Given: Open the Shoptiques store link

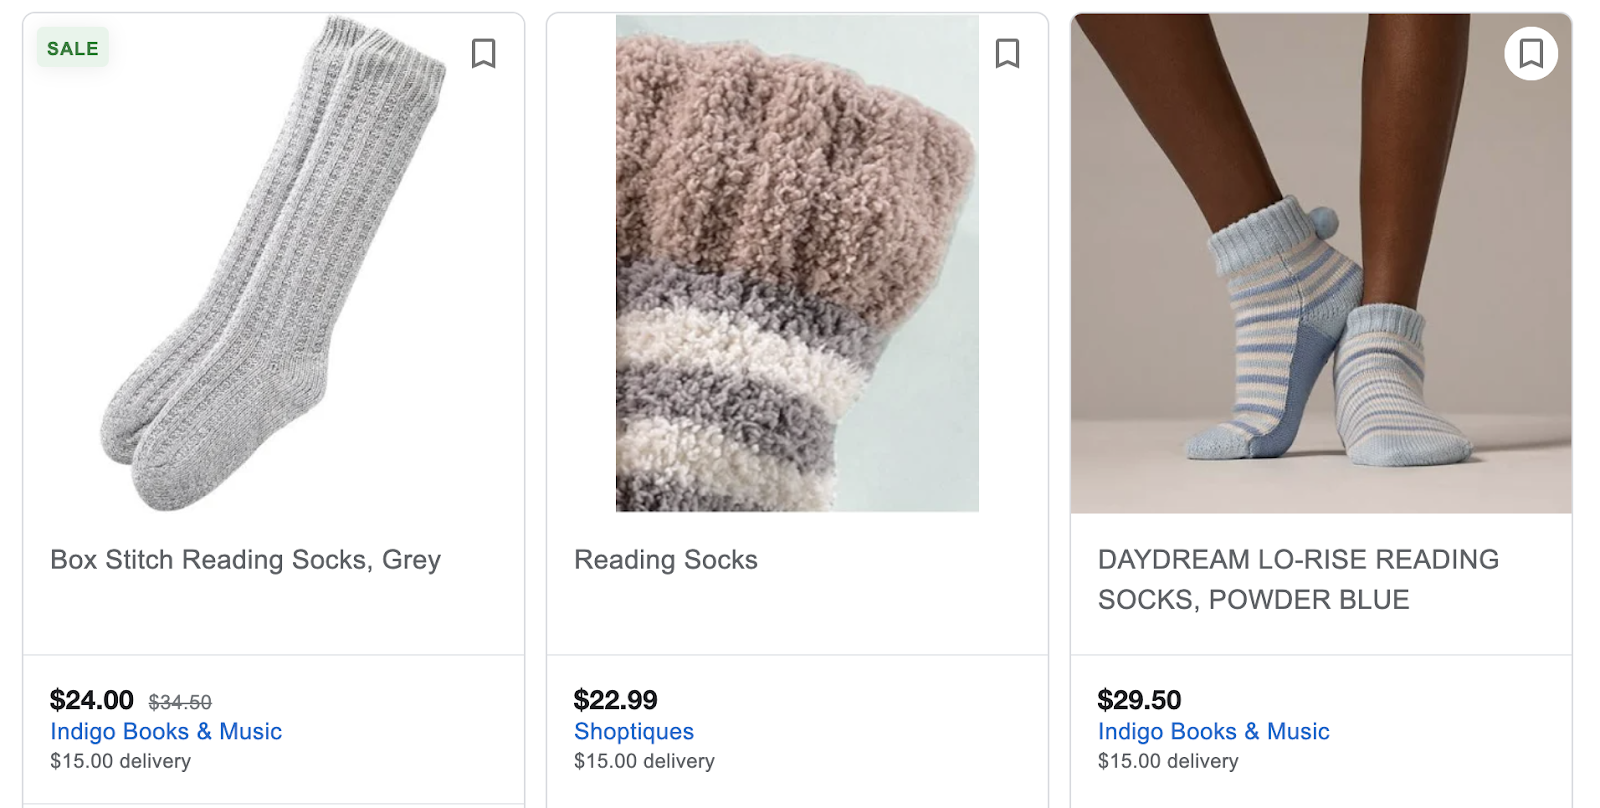Looking at the screenshot, I should [x=633, y=732].
